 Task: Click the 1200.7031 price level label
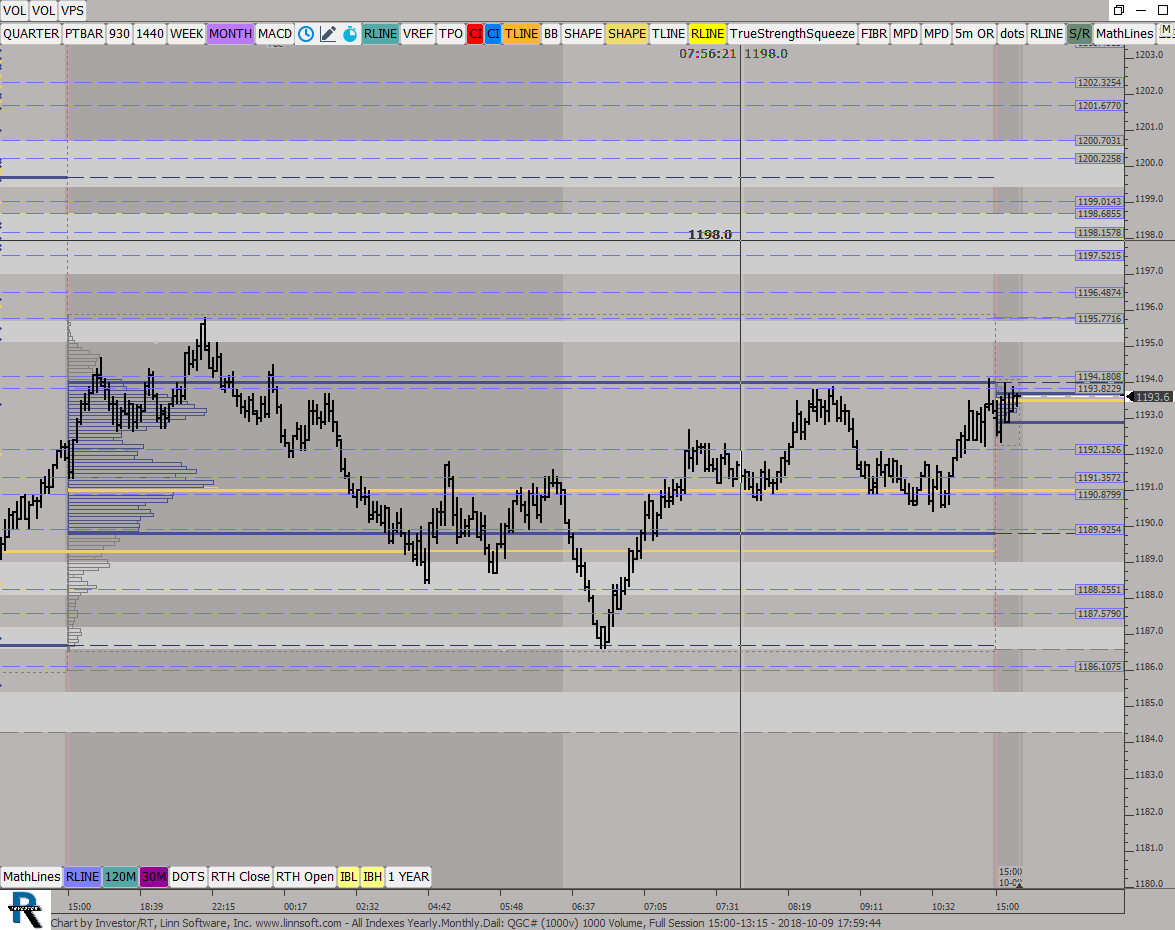coord(1099,141)
